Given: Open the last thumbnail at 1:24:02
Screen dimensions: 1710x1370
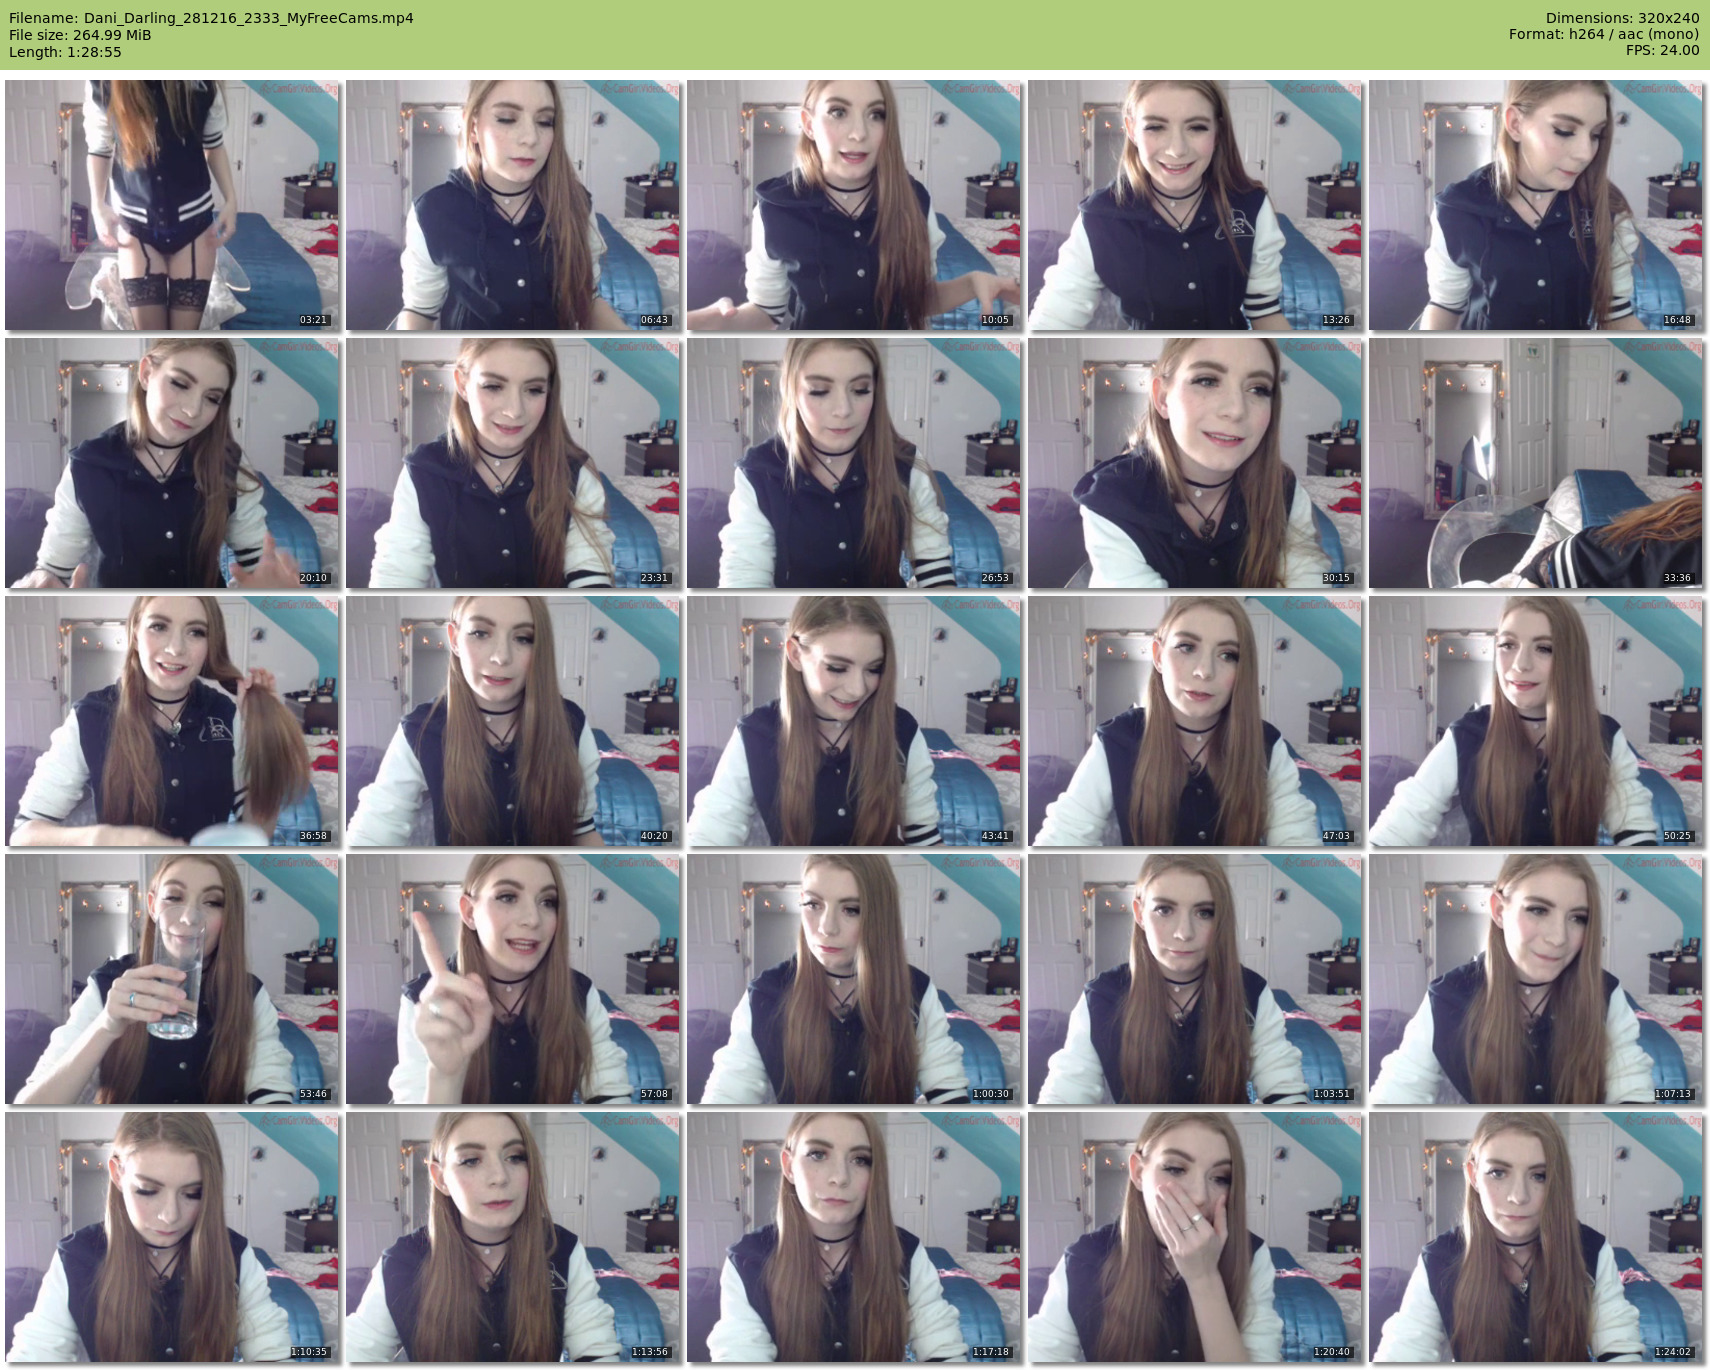Looking at the screenshot, I should click(x=1536, y=1237).
